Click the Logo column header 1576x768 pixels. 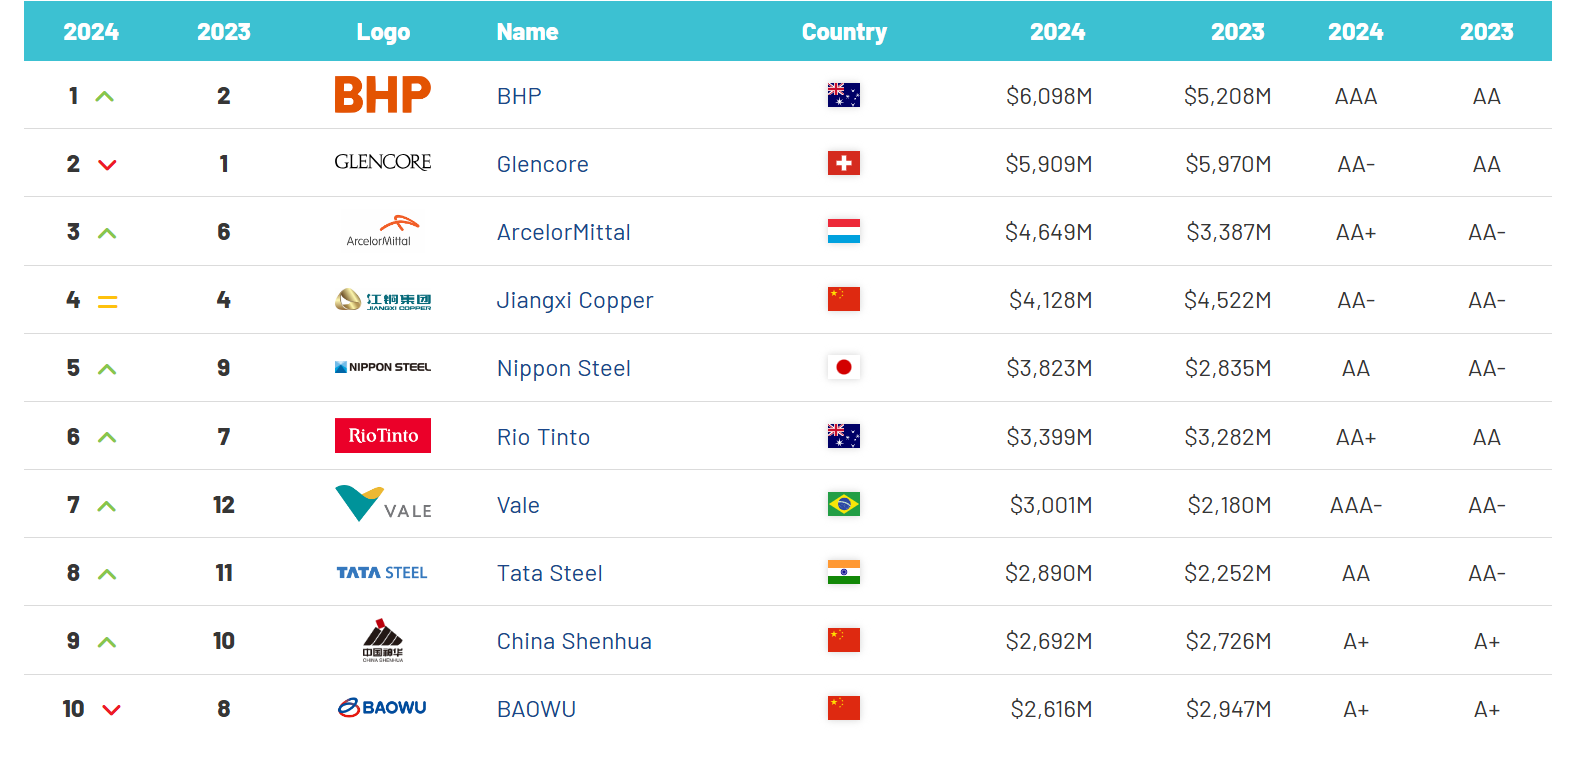[383, 32]
